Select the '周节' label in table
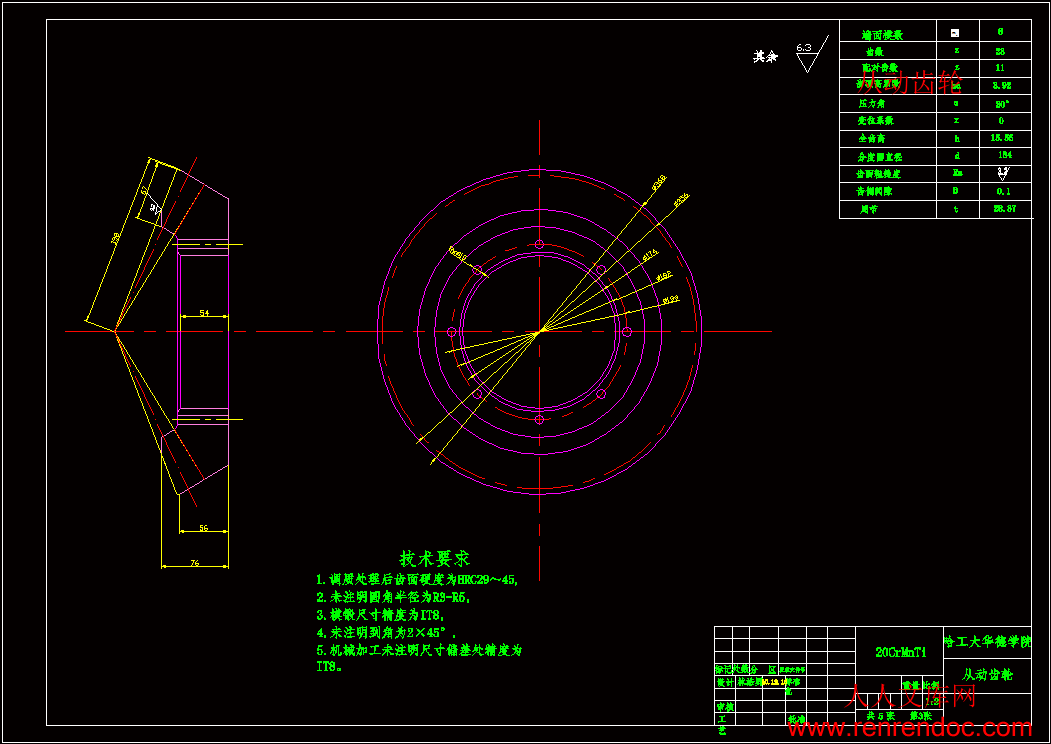1051x744 pixels. coord(869,209)
